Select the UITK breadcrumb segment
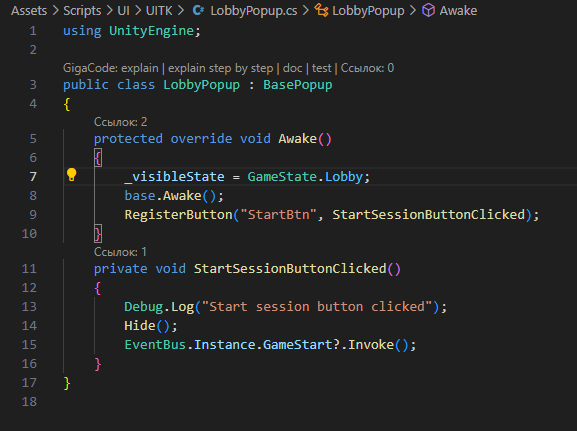Screen dimensions: 577x431 click(x=159, y=11)
